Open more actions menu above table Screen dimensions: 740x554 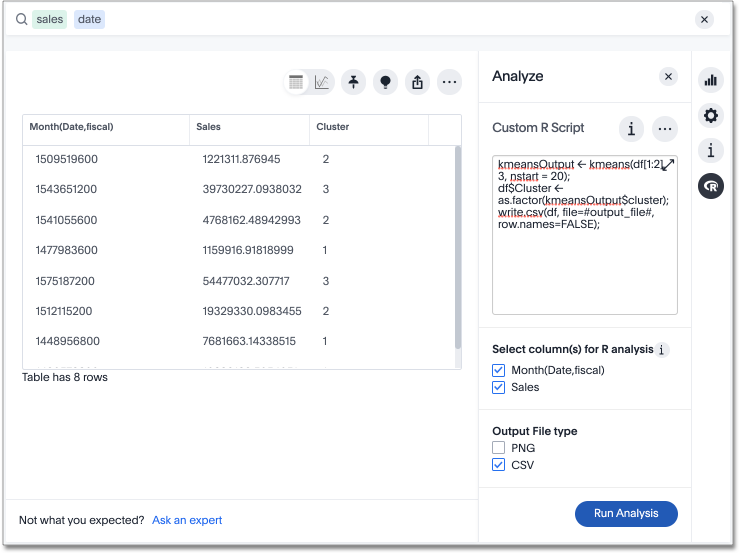click(449, 82)
